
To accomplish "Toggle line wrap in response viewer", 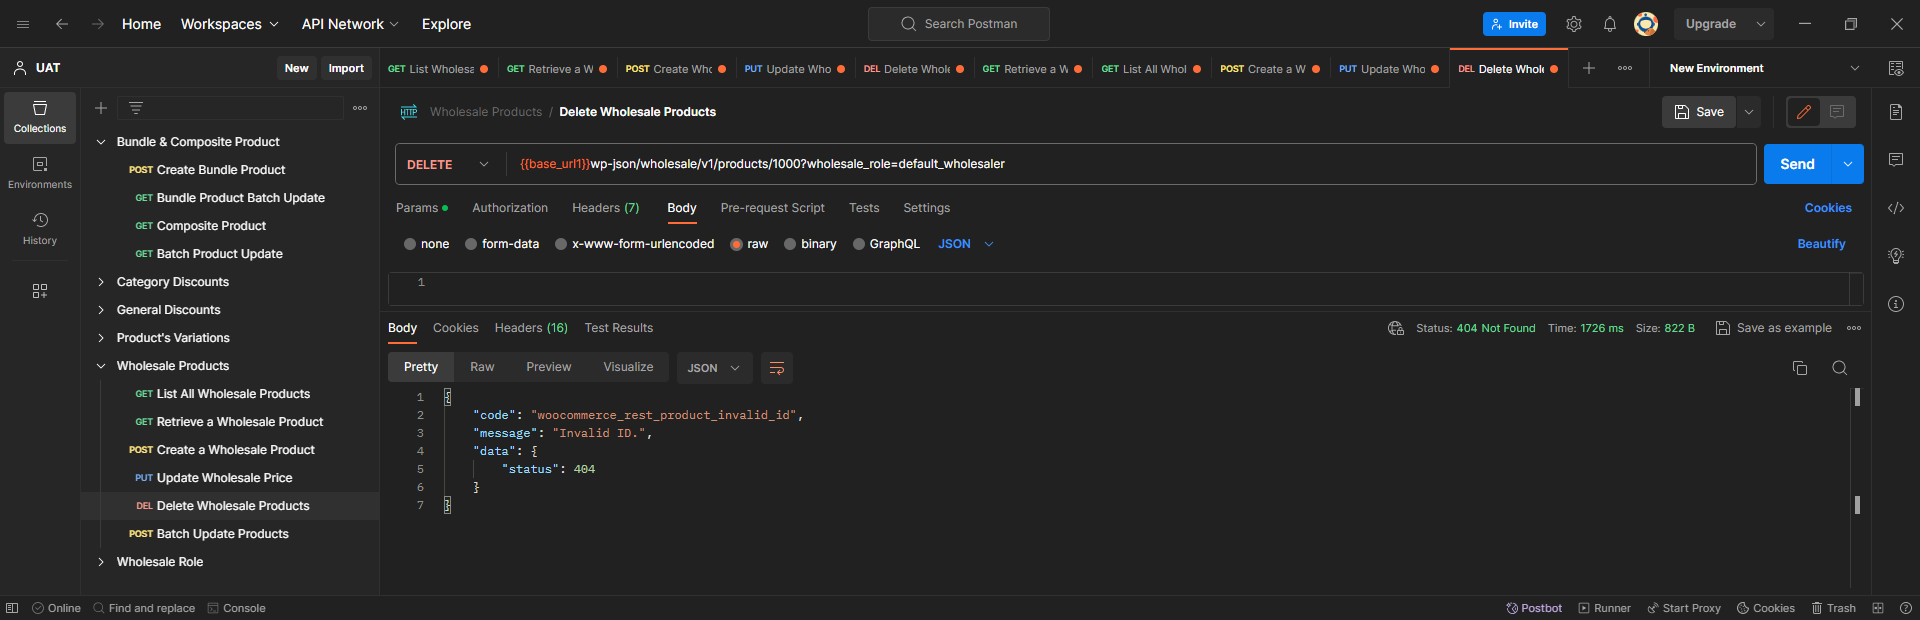I will [x=777, y=368].
